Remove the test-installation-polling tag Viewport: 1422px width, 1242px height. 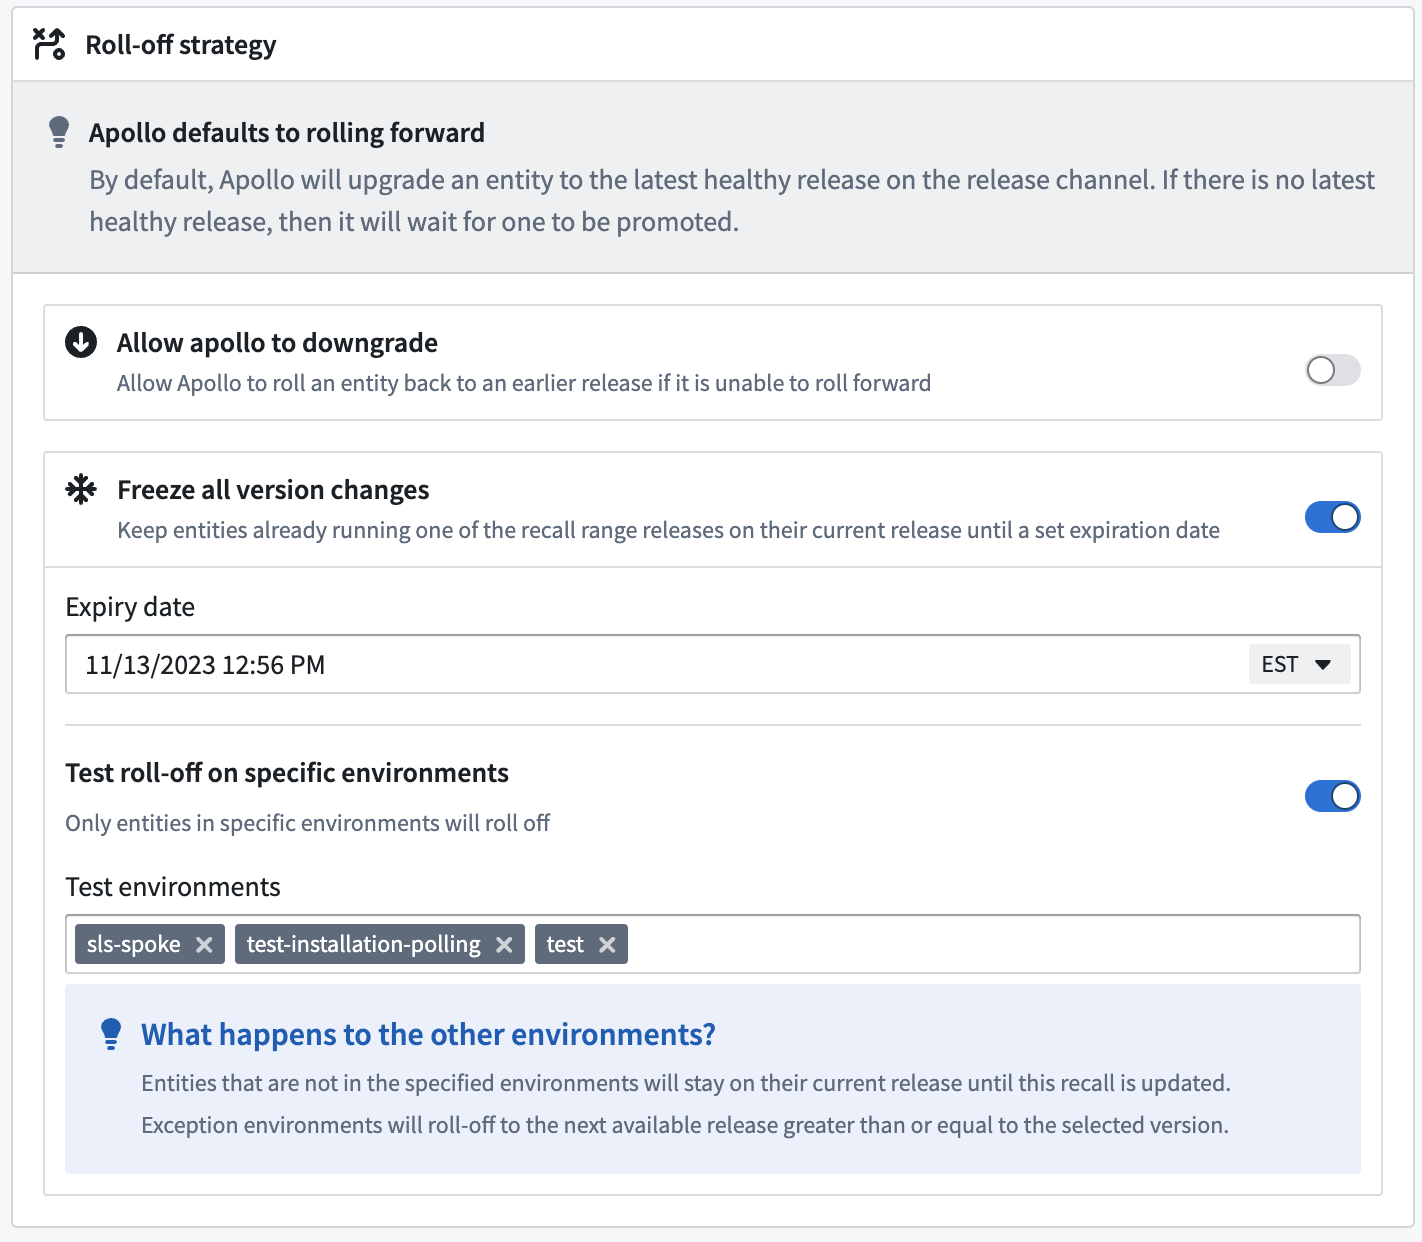pyautogui.click(x=504, y=944)
